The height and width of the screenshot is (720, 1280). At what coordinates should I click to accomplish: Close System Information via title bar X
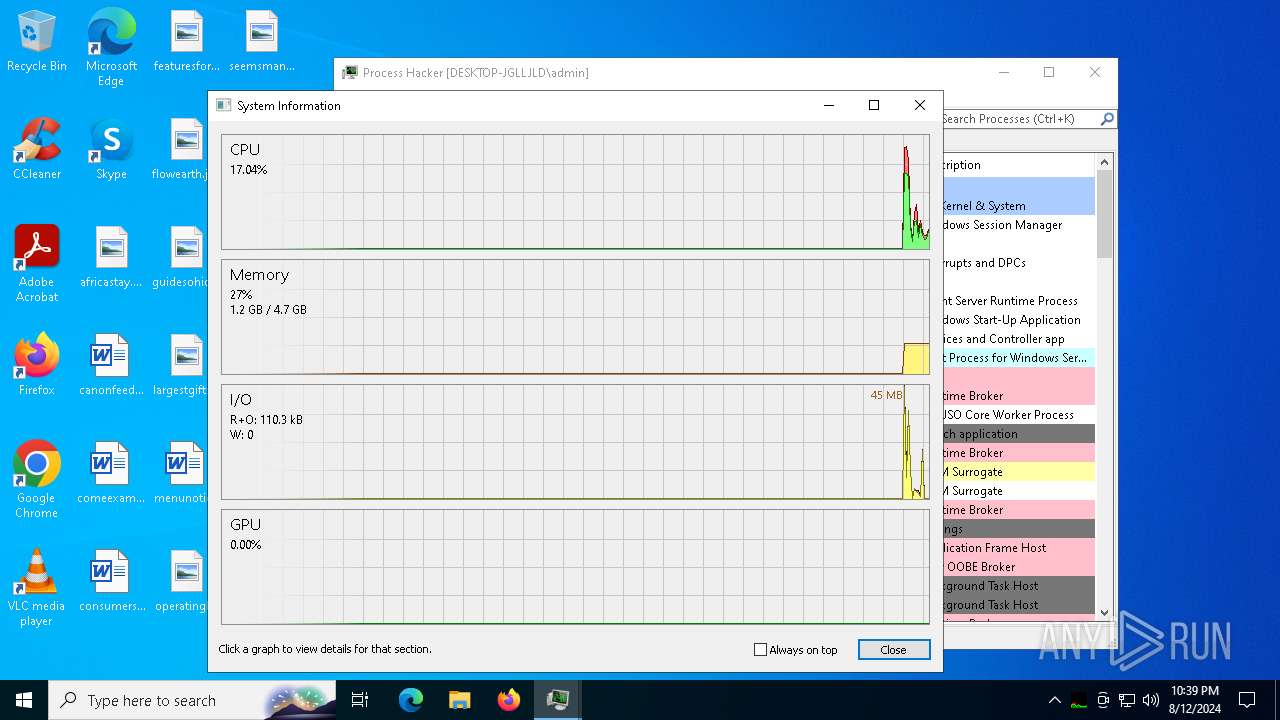[920, 105]
